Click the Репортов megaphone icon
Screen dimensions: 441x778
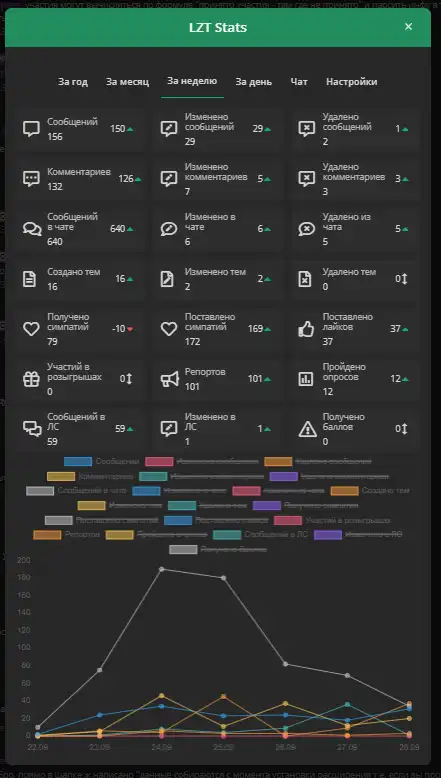169,379
